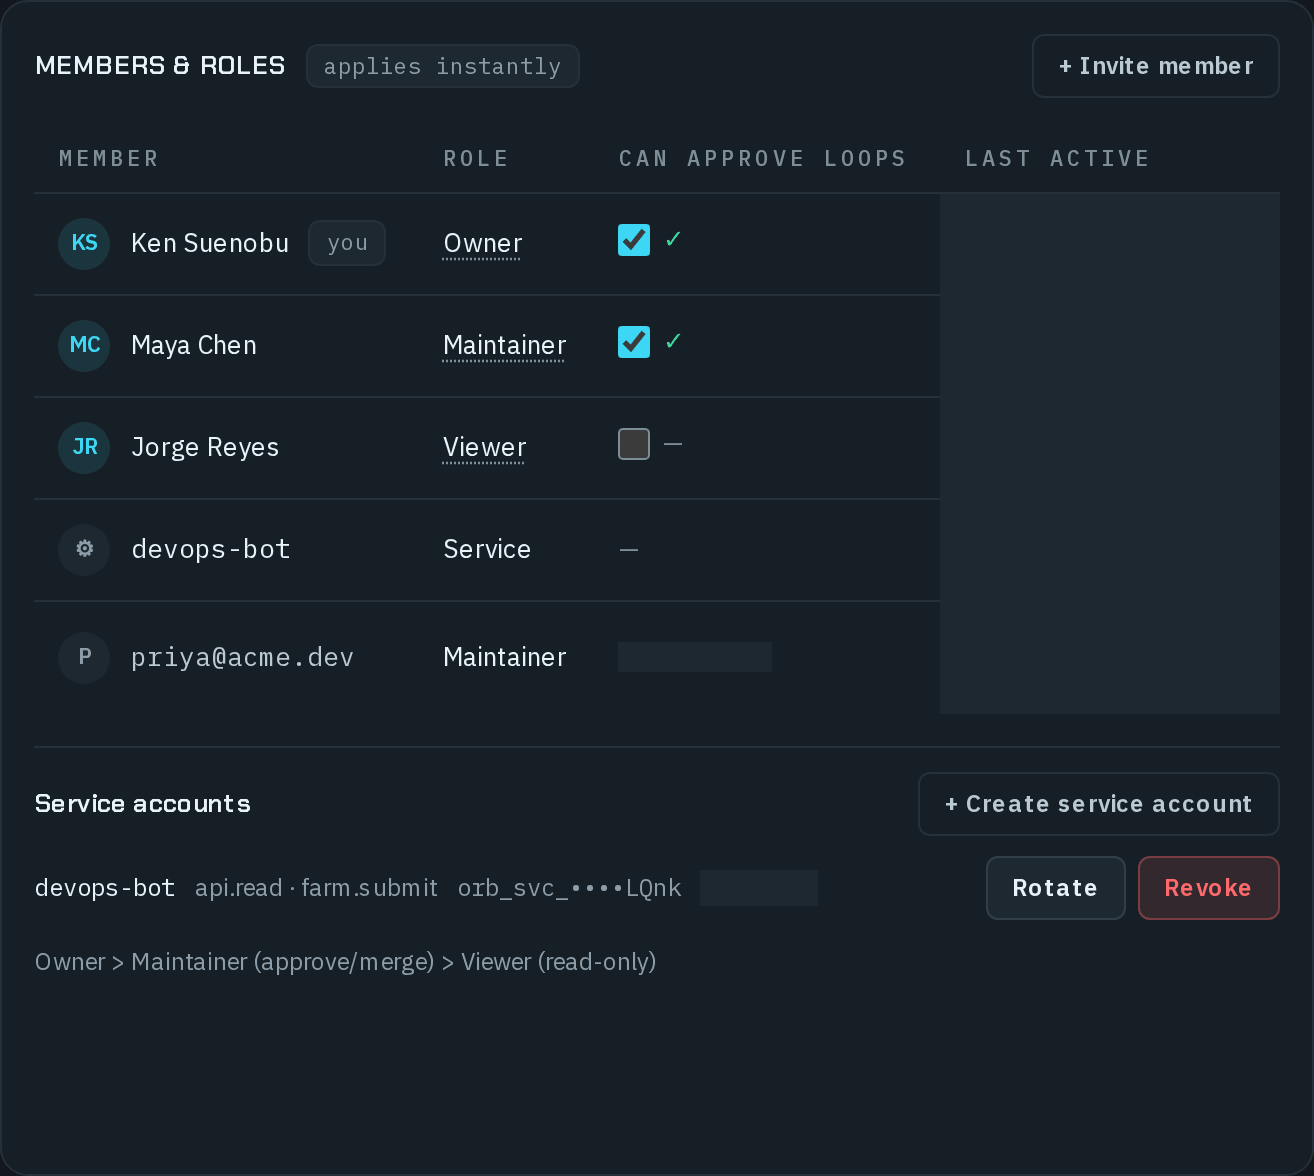
Task: Open Jorge Reyes's Viewer role selector
Action: (485, 448)
